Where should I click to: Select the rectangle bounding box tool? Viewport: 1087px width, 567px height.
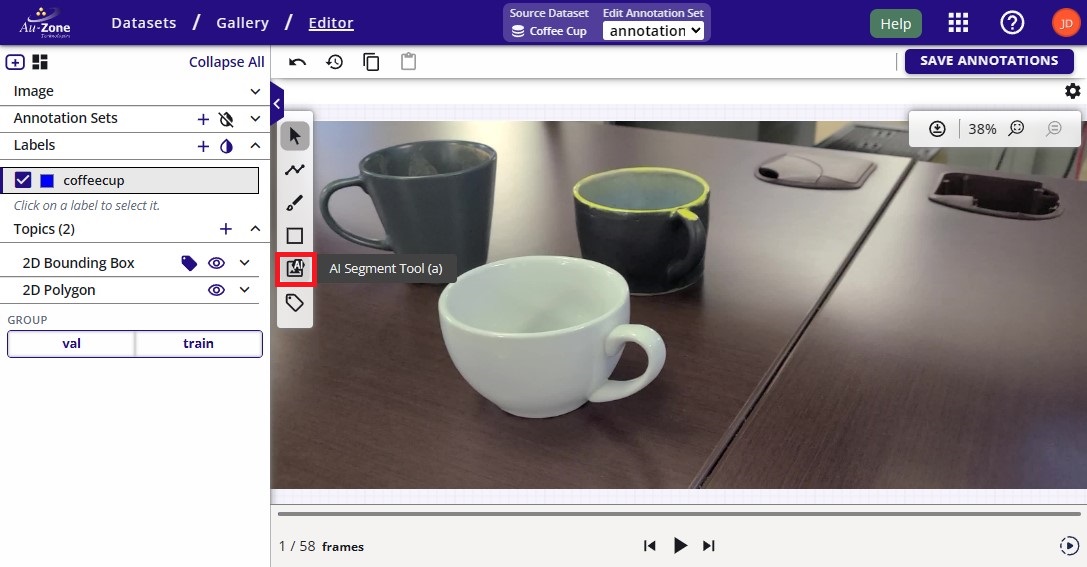click(295, 236)
